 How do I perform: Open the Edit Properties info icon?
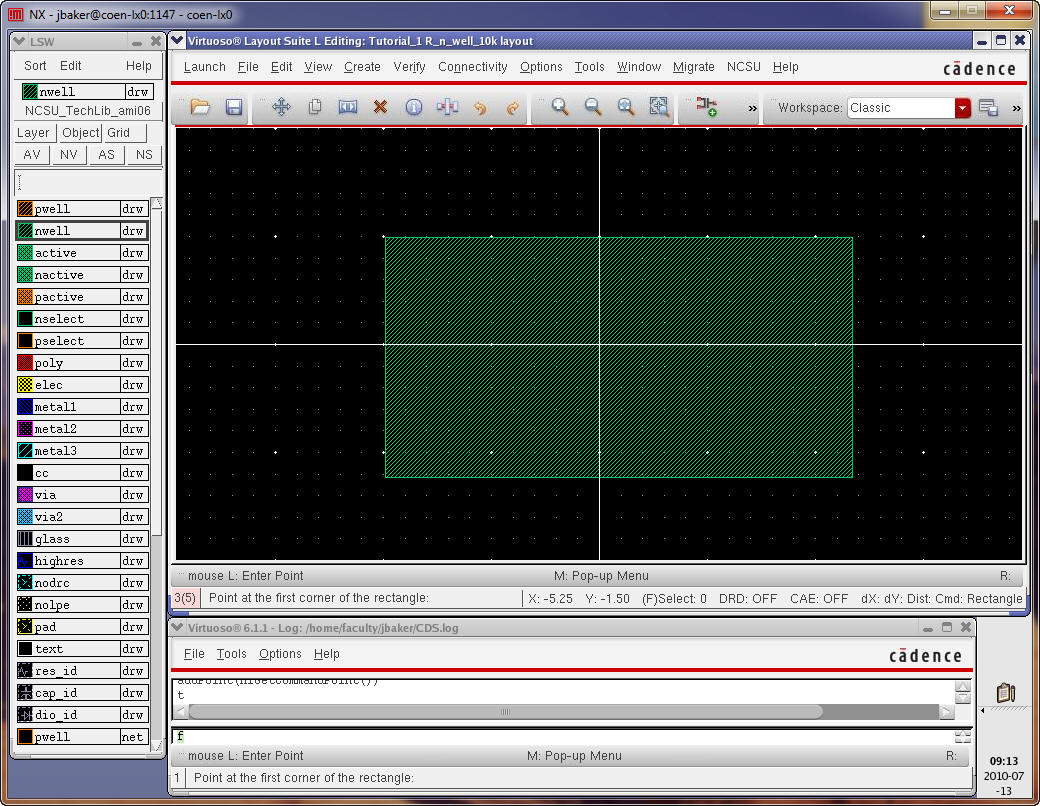413,107
